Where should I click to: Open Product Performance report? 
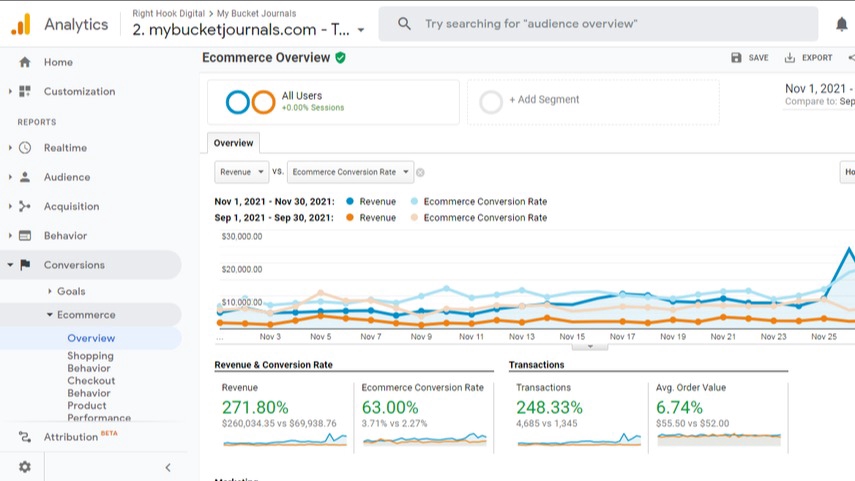pos(99,412)
